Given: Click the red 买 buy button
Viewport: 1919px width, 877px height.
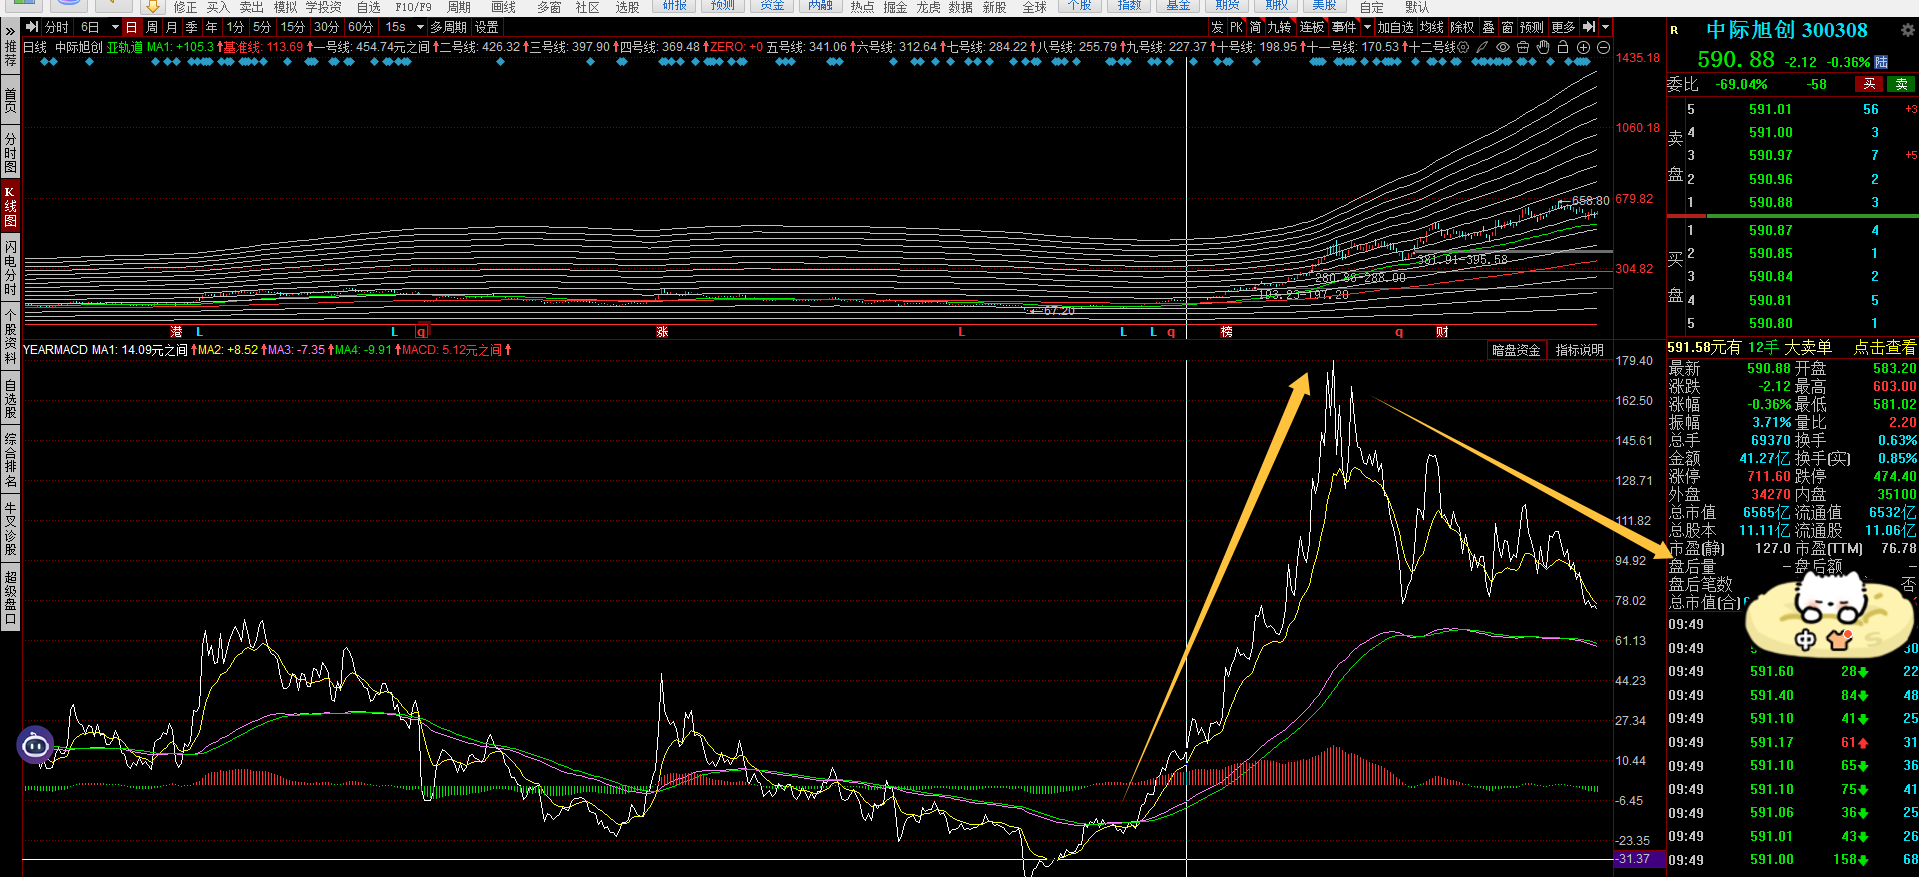Looking at the screenshot, I should pyautogui.click(x=1868, y=84).
